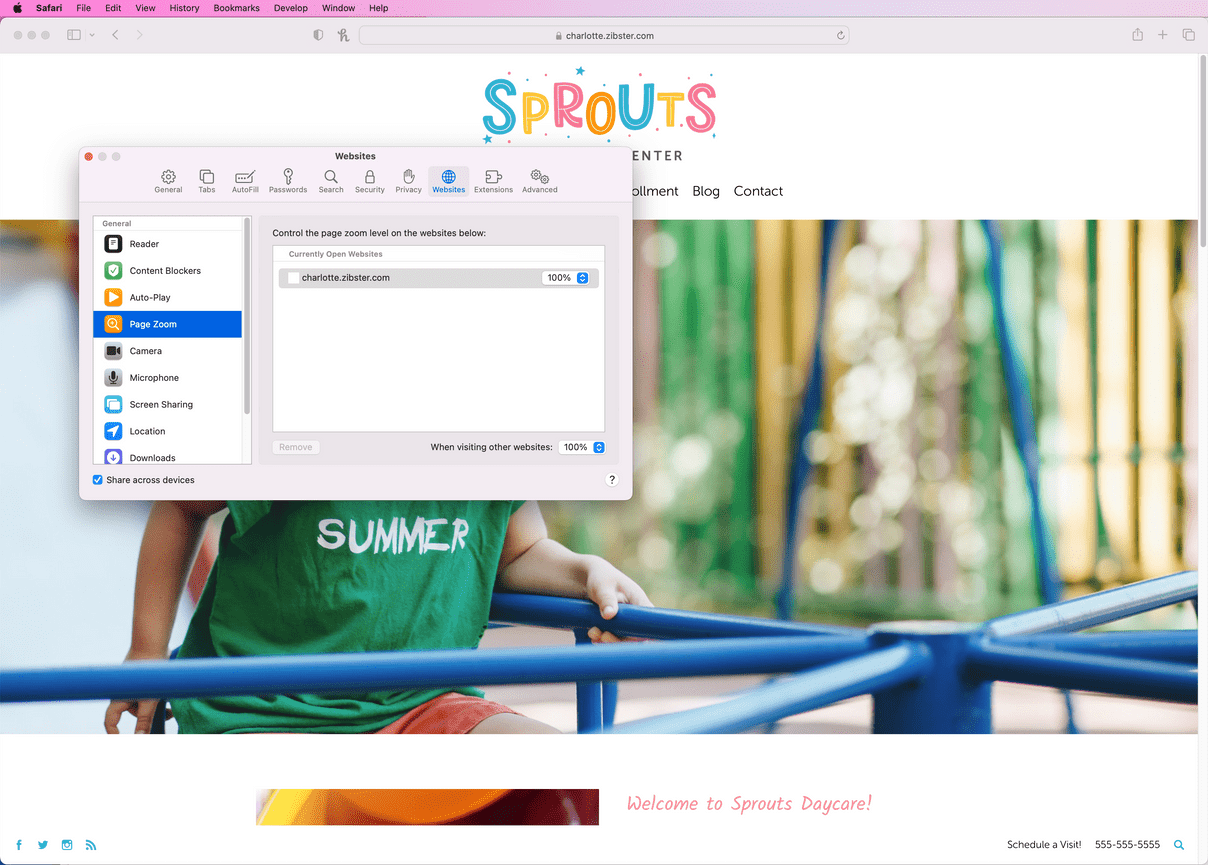
Task: Click the reload page icon
Action: (841, 36)
